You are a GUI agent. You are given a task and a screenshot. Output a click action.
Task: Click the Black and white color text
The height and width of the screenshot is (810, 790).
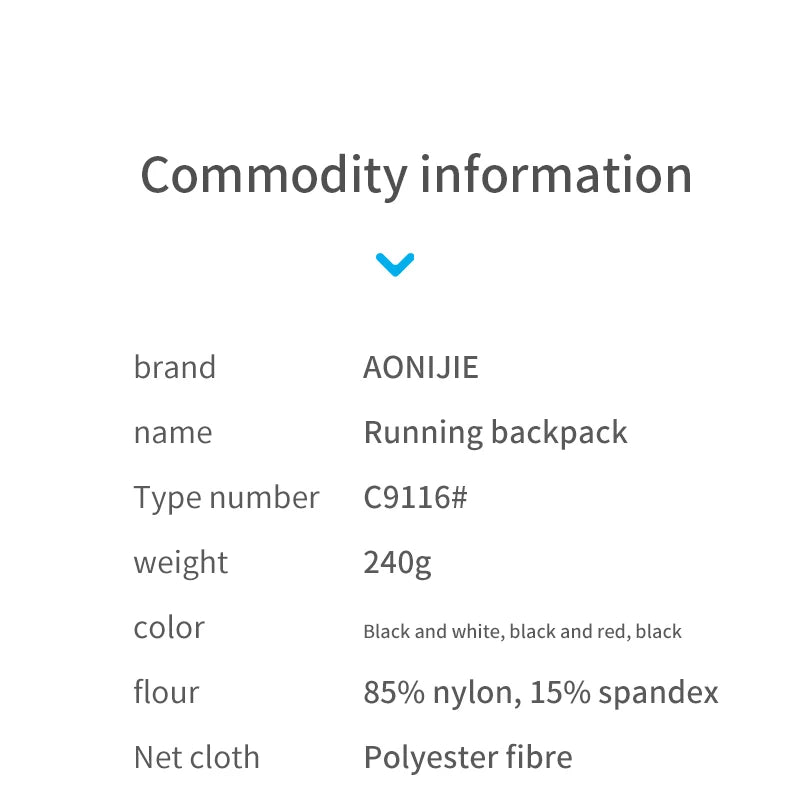434,631
